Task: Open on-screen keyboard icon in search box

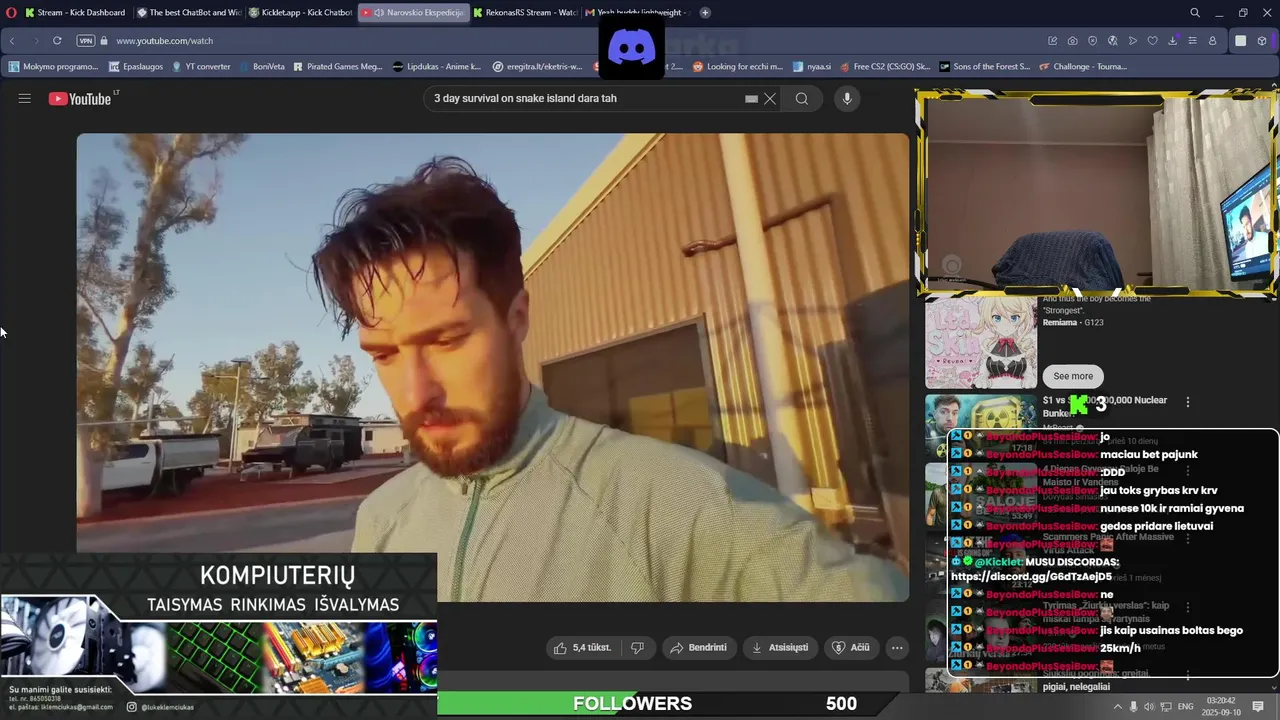Action: pos(751,99)
